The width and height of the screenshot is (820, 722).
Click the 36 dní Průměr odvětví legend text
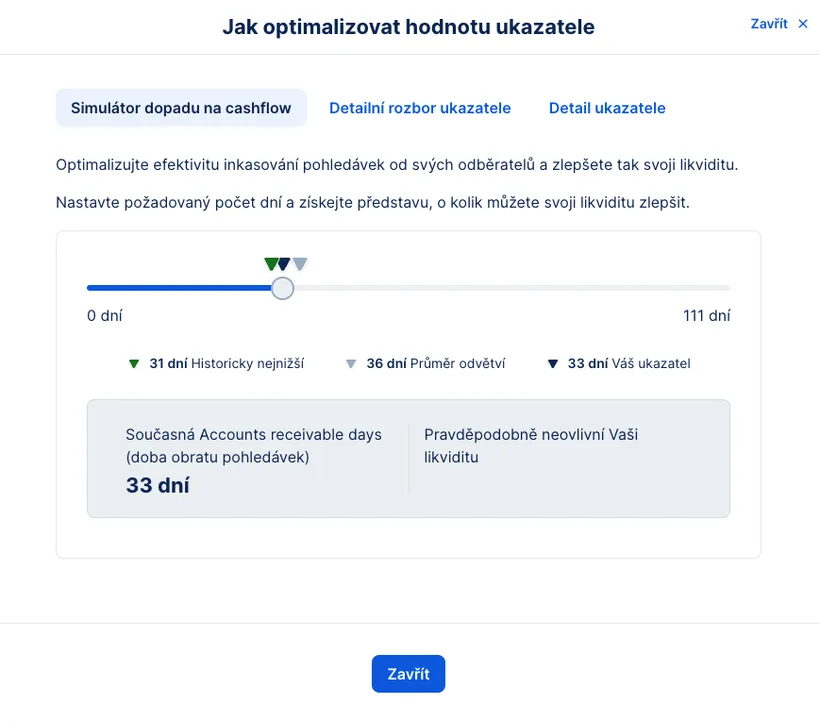pyautogui.click(x=435, y=364)
